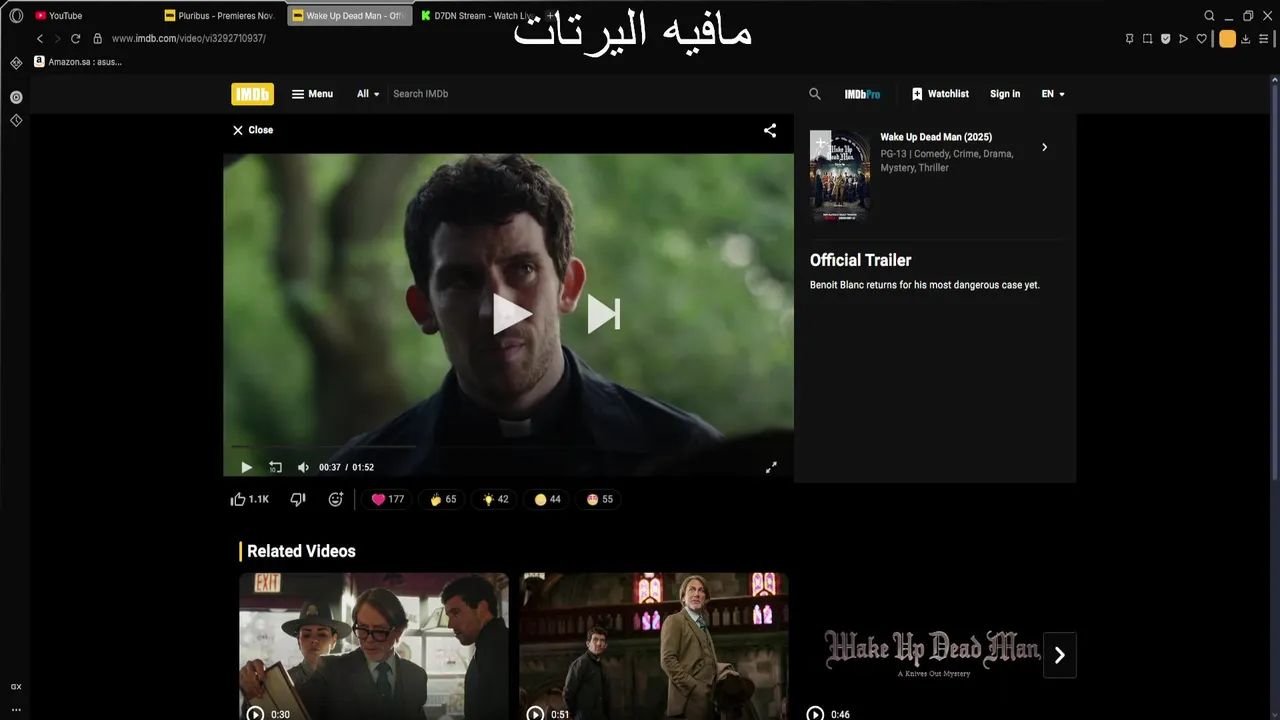View the site security lock info
1280x720 pixels.
click(97, 39)
